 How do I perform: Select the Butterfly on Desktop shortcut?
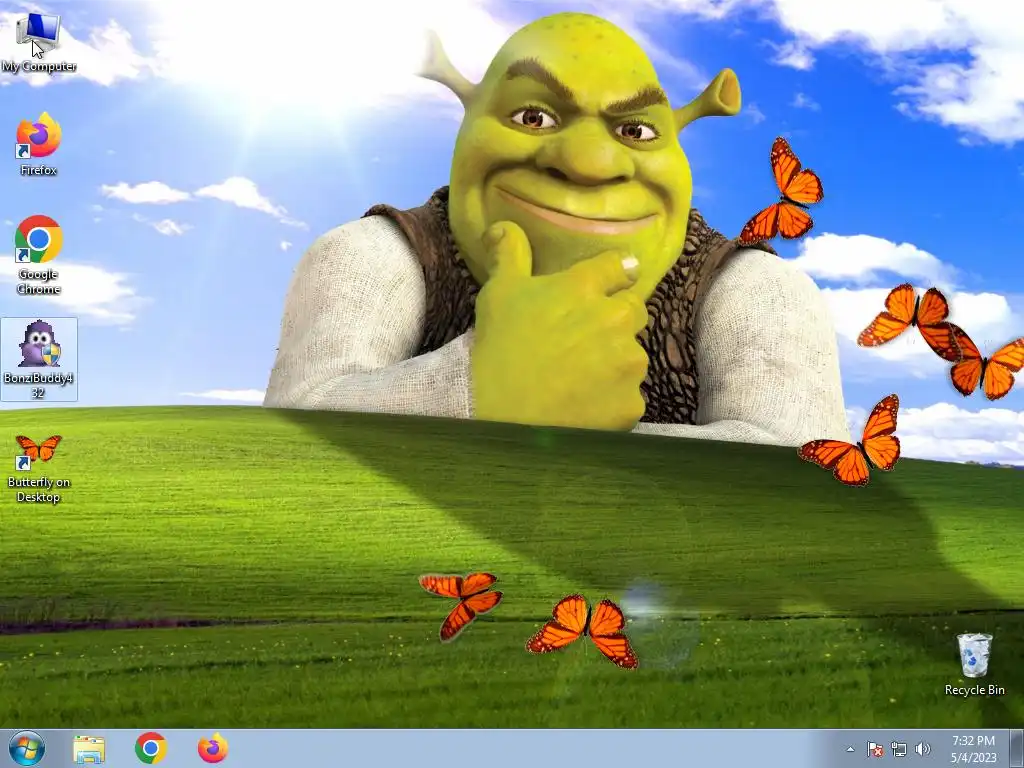(x=39, y=468)
